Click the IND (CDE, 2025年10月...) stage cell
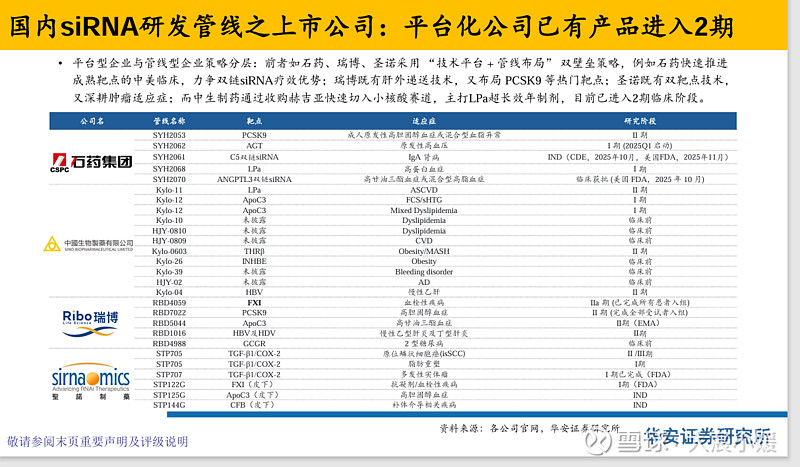 [x=638, y=157]
